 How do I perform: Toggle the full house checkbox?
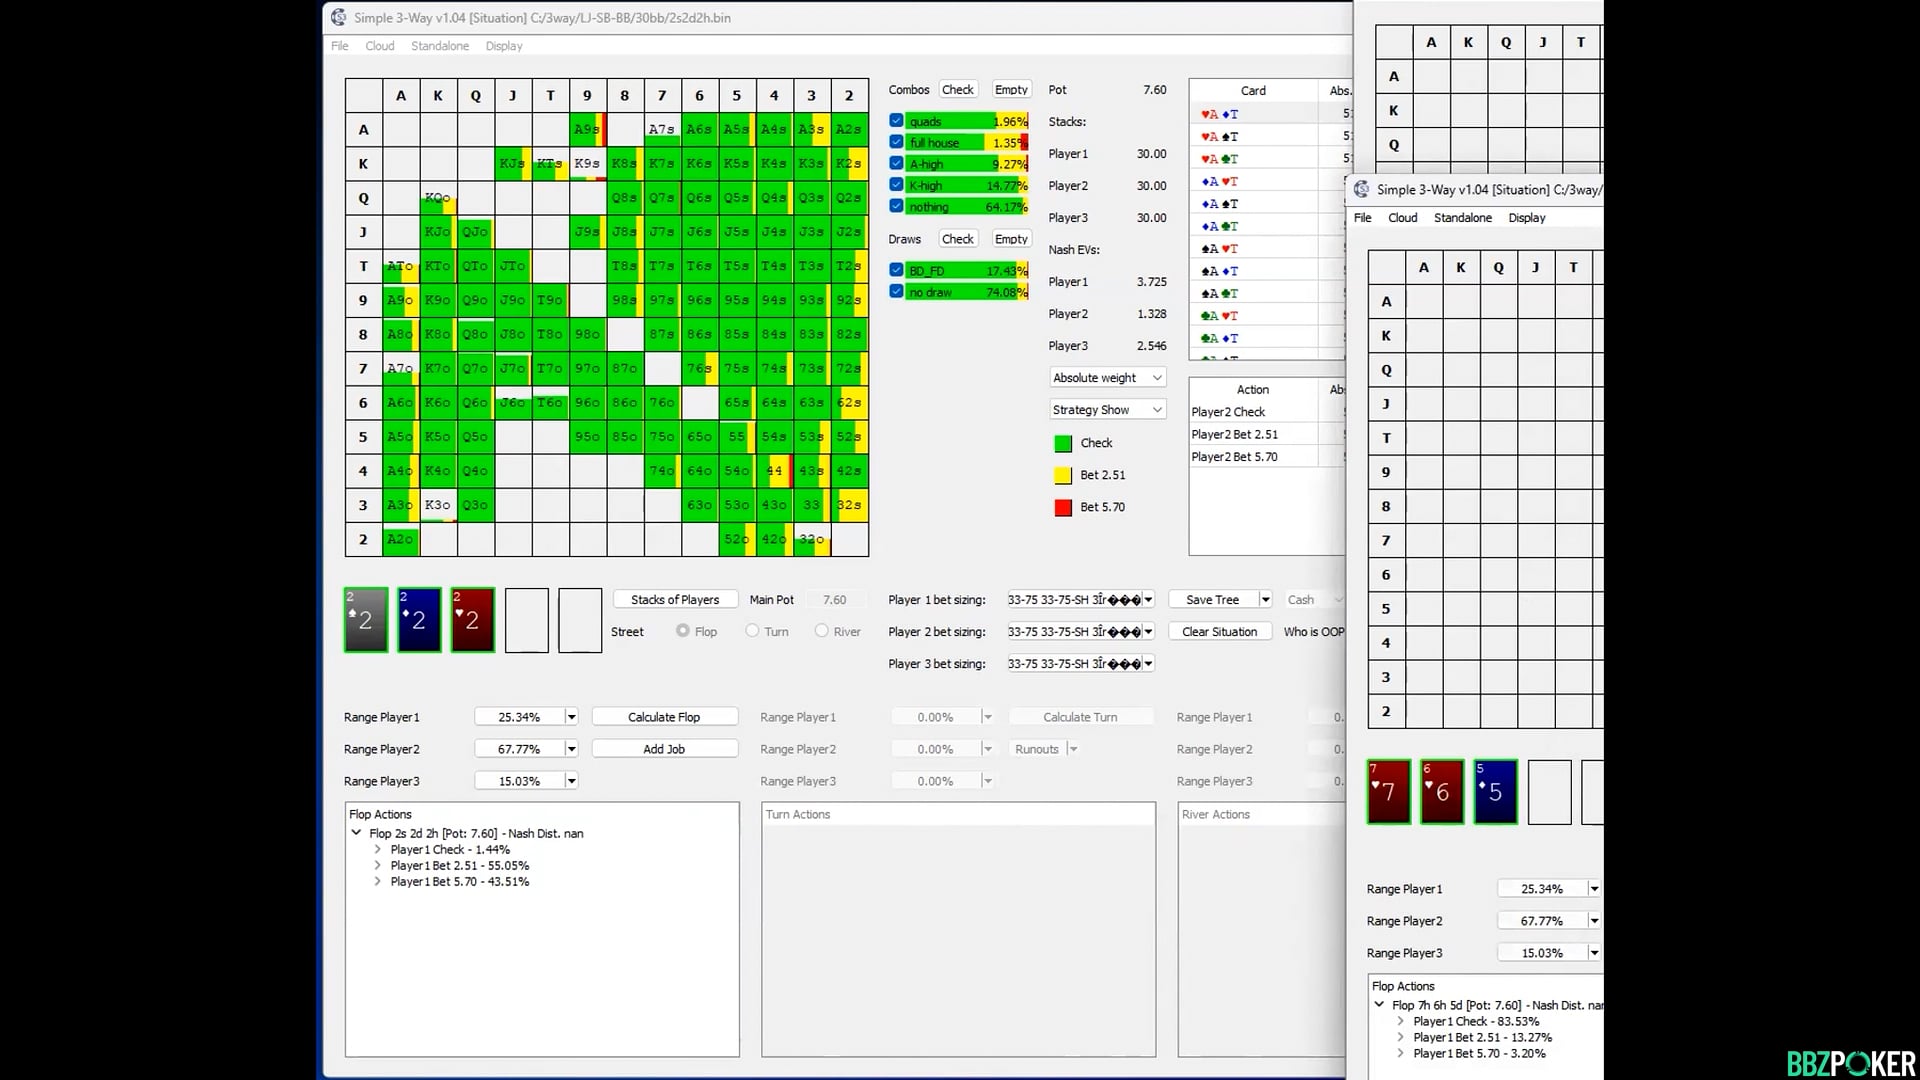pyautogui.click(x=896, y=142)
